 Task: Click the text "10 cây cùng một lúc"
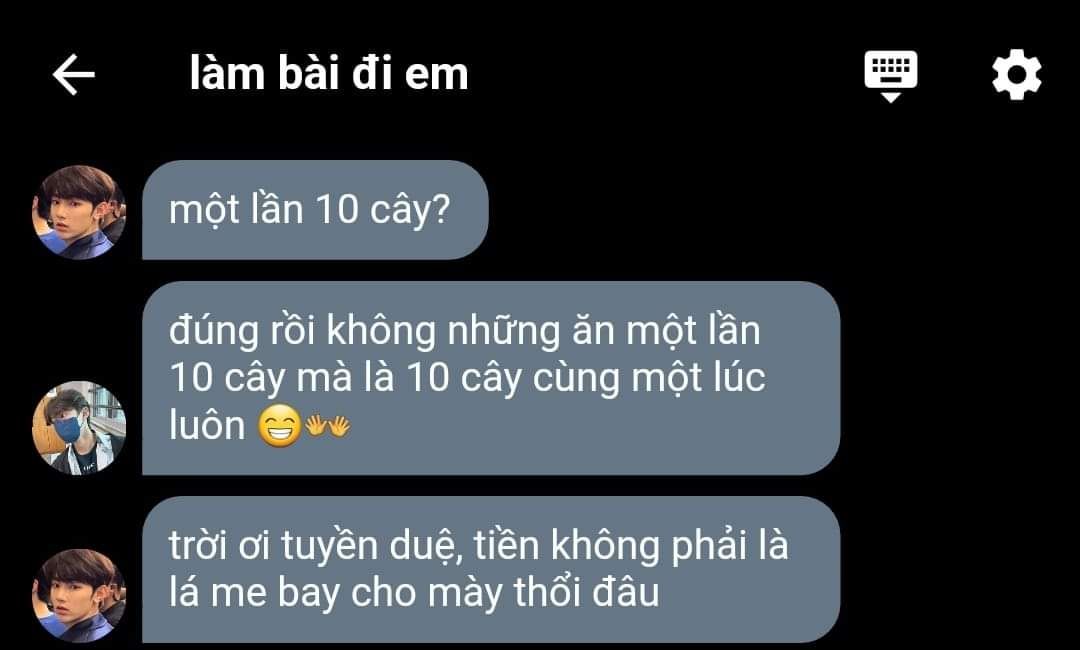pyautogui.click(x=585, y=379)
